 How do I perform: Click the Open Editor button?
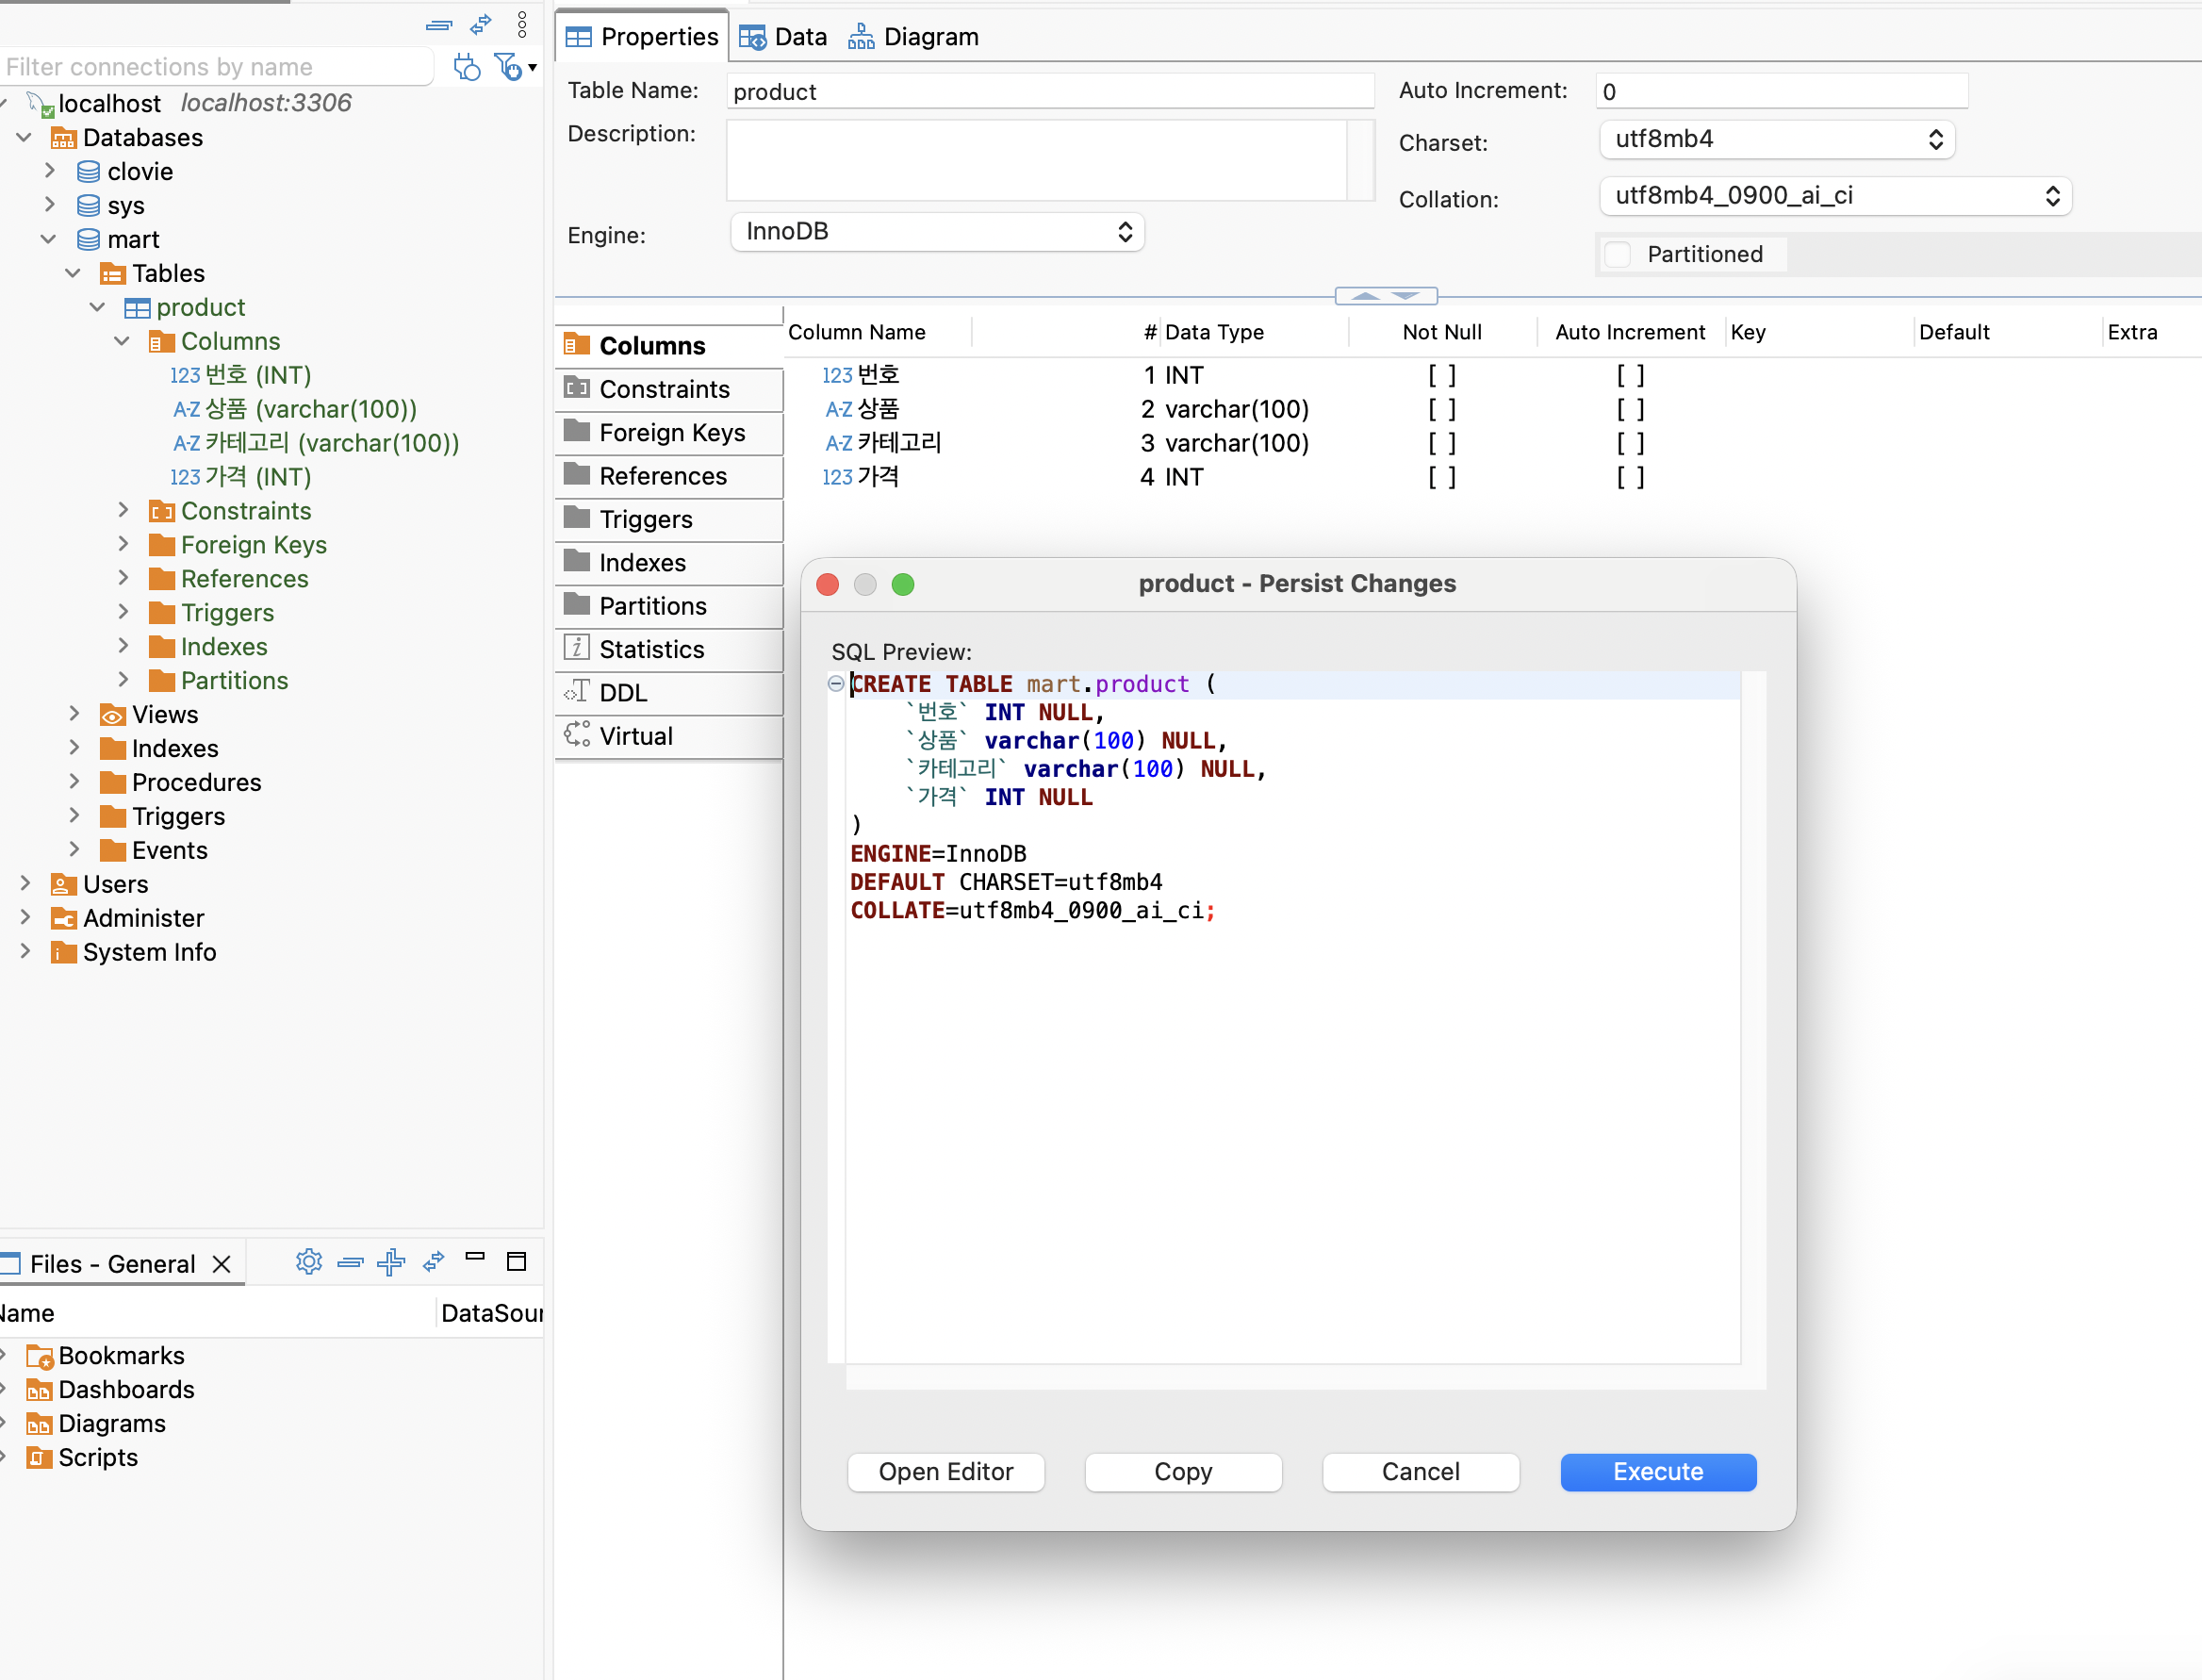[x=945, y=1472]
